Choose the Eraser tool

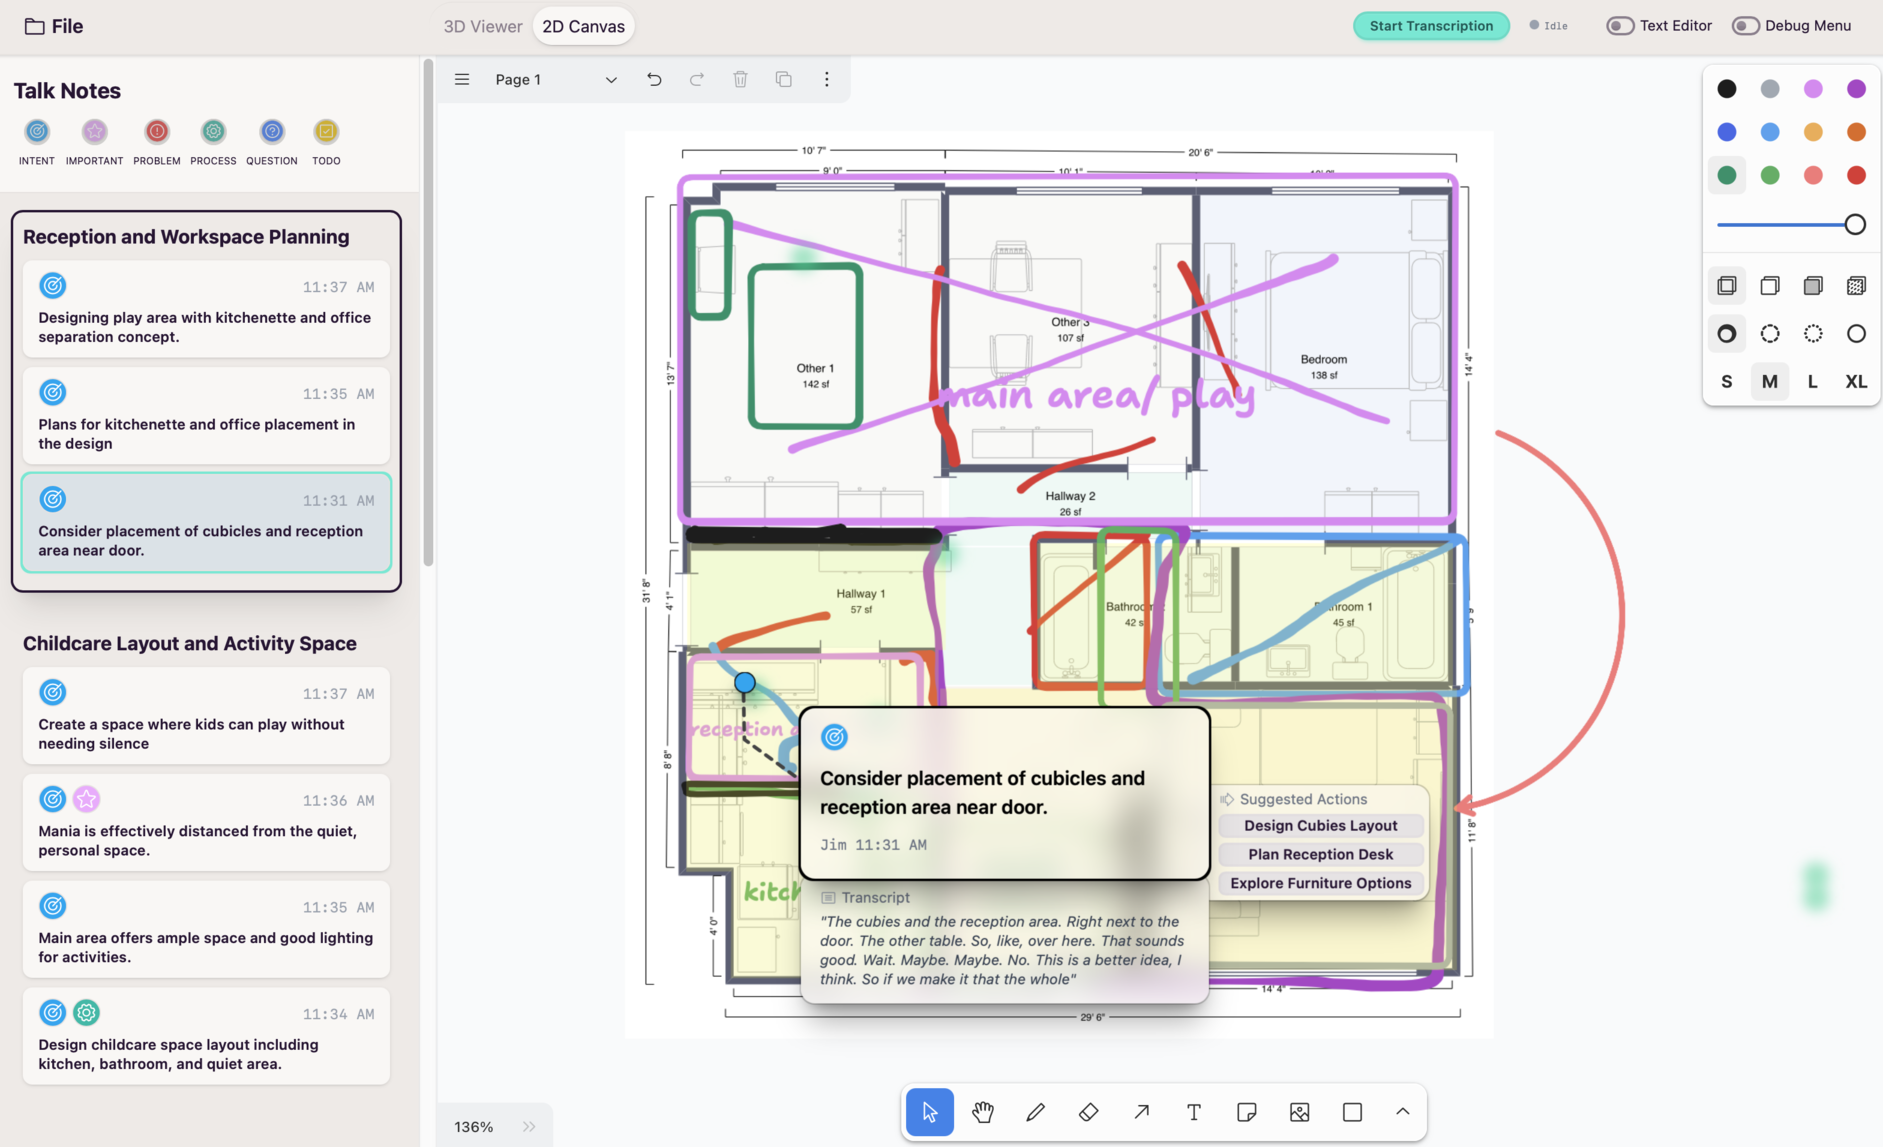(1088, 1112)
